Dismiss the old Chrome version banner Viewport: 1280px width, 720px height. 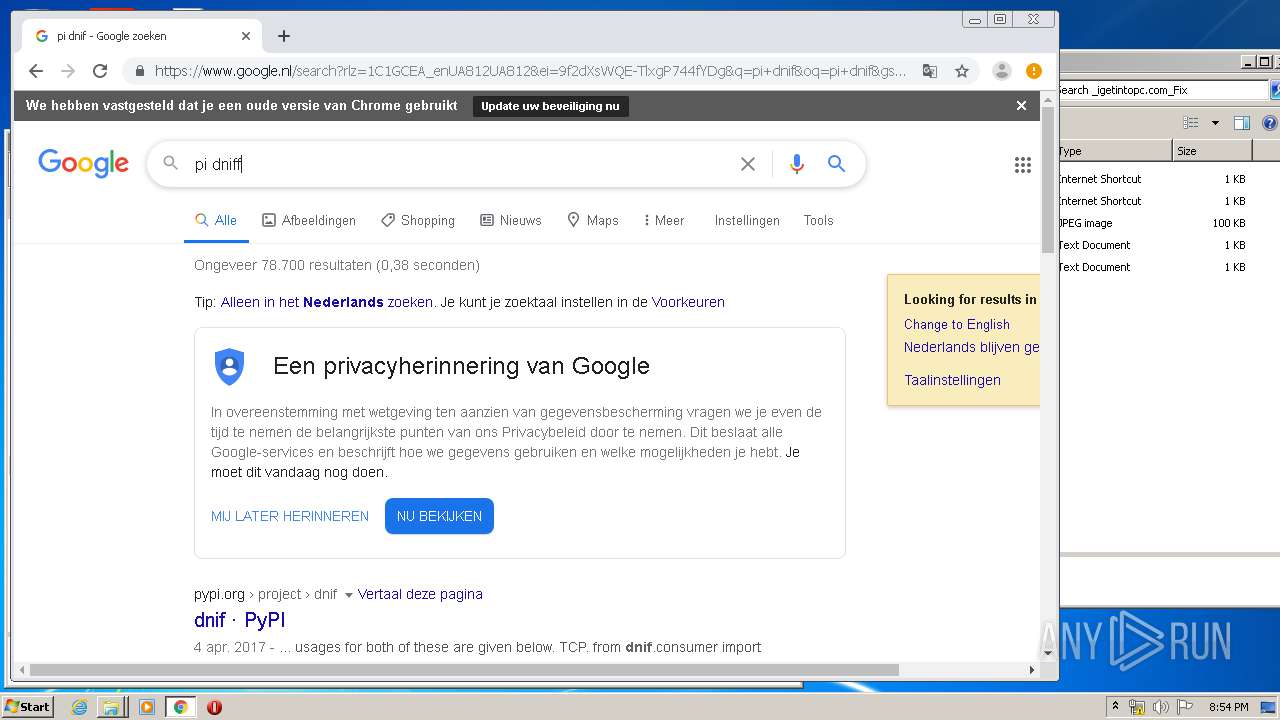tap(1021, 105)
